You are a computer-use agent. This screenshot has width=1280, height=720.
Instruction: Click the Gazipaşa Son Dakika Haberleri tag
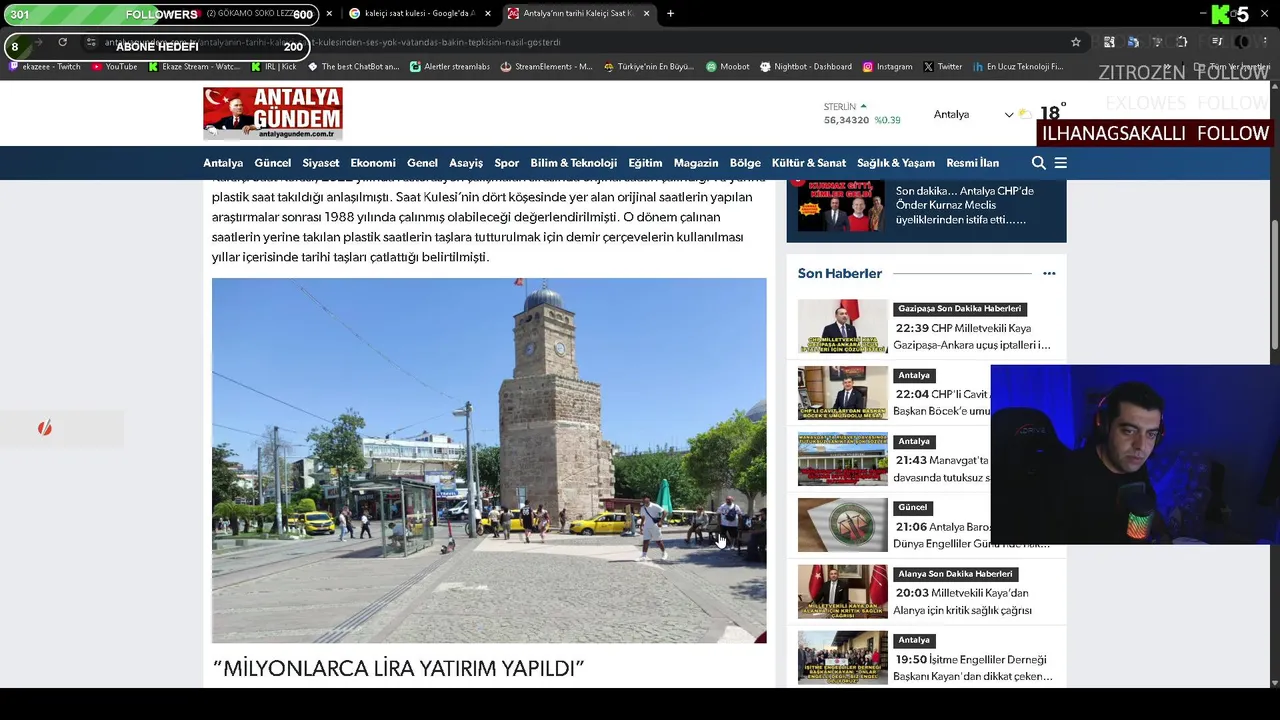960,309
